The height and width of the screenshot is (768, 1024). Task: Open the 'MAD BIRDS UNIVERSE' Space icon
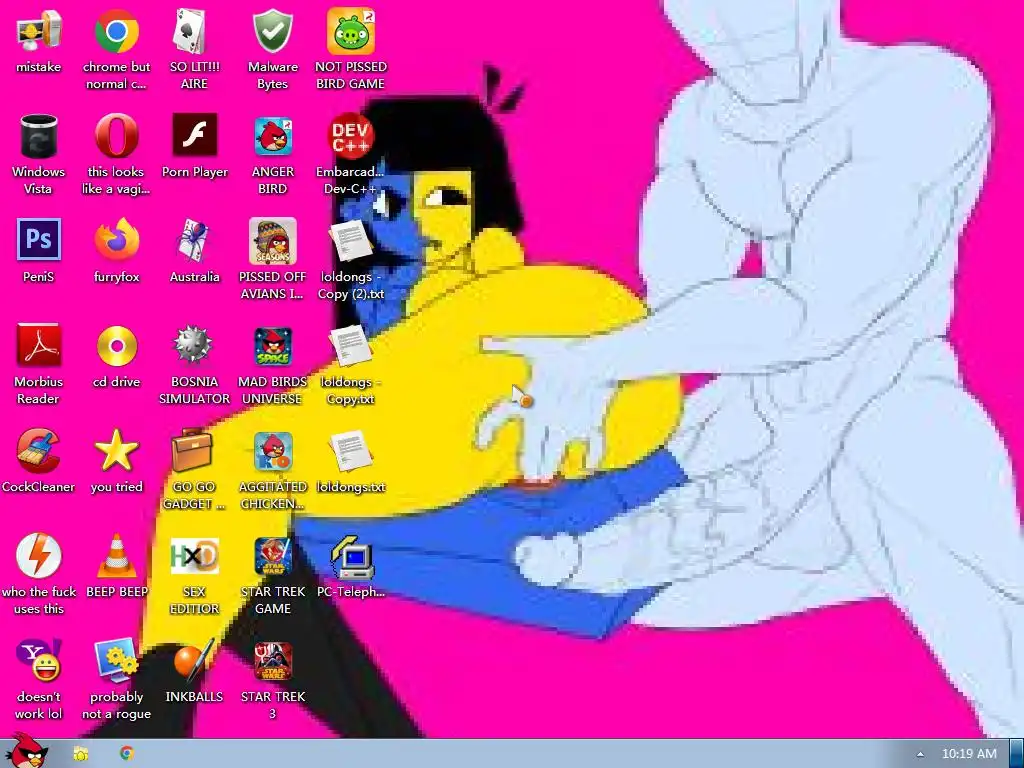coord(272,346)
